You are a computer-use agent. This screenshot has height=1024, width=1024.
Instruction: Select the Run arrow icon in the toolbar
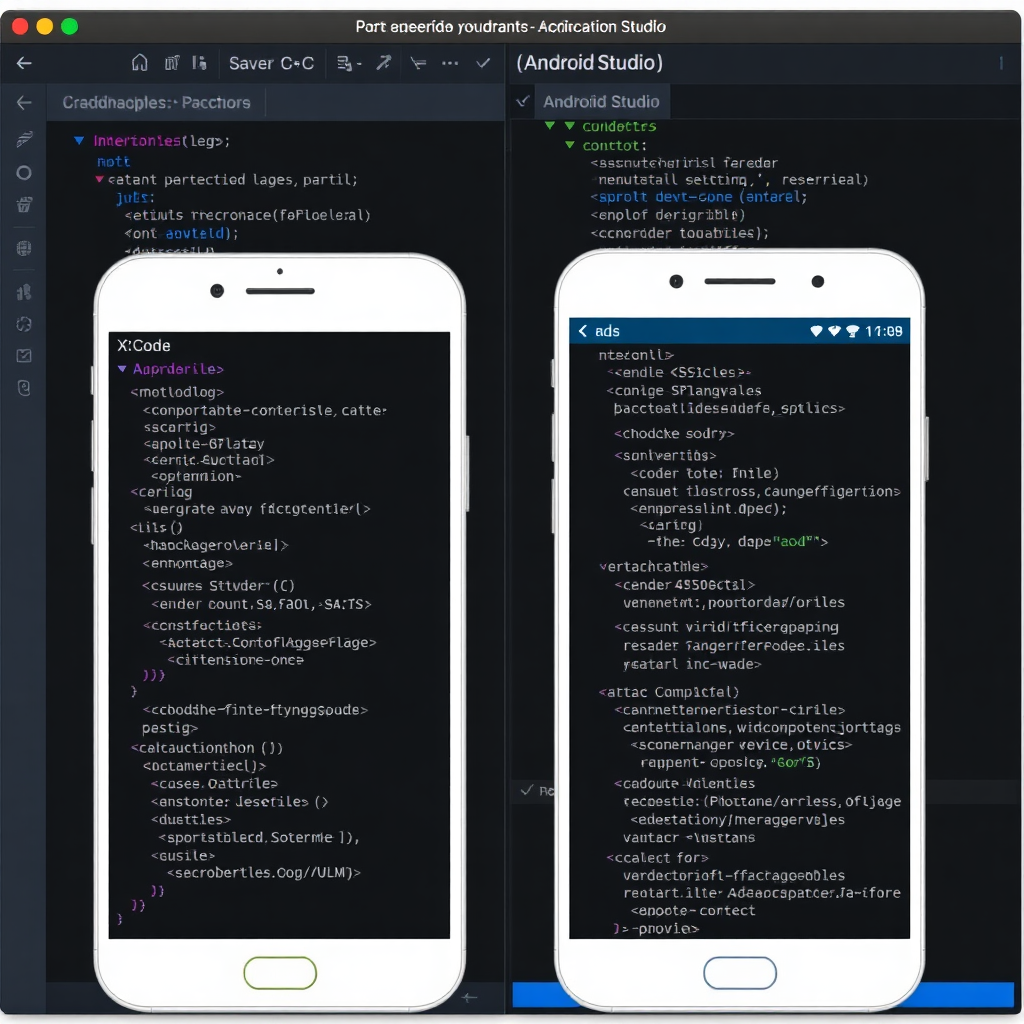click(383, 63)
